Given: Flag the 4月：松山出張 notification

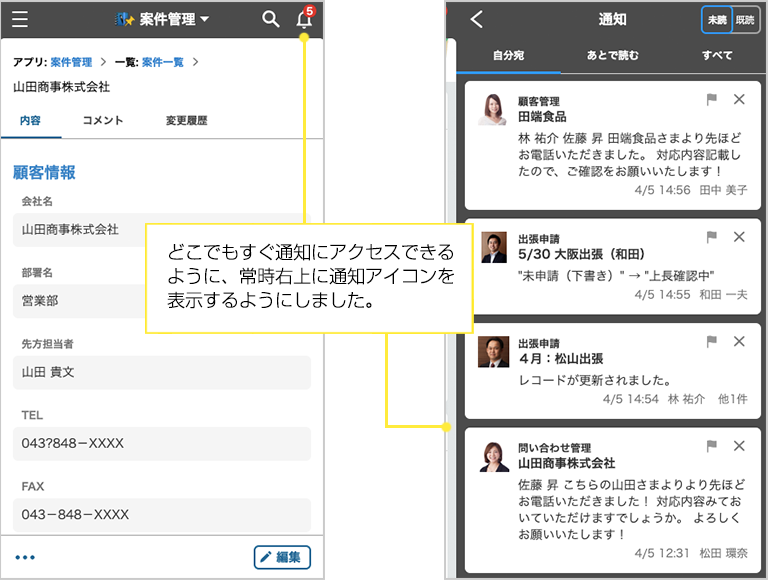Looking at the screenshot, I should pyautogui.click(x=712, y=341).
